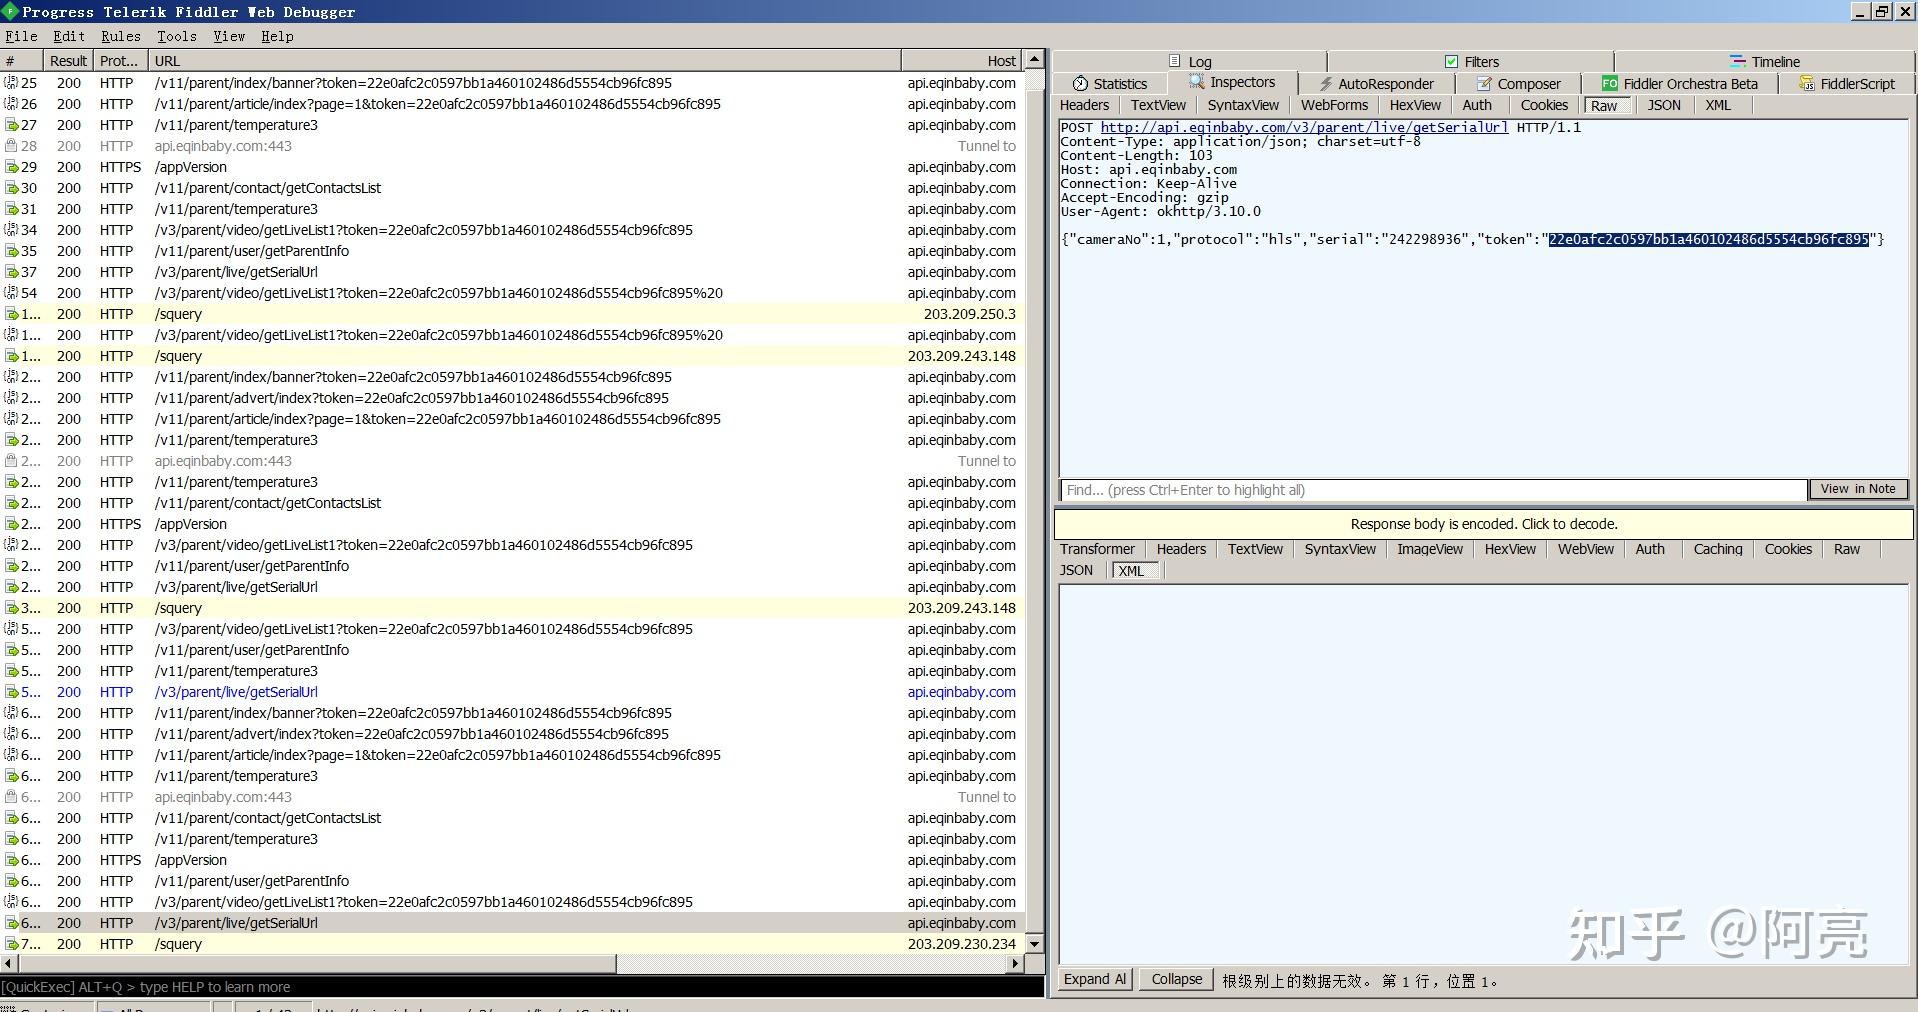Switch to request SyntaxView tab
1918x1012 pixels.
point(1243,105)
